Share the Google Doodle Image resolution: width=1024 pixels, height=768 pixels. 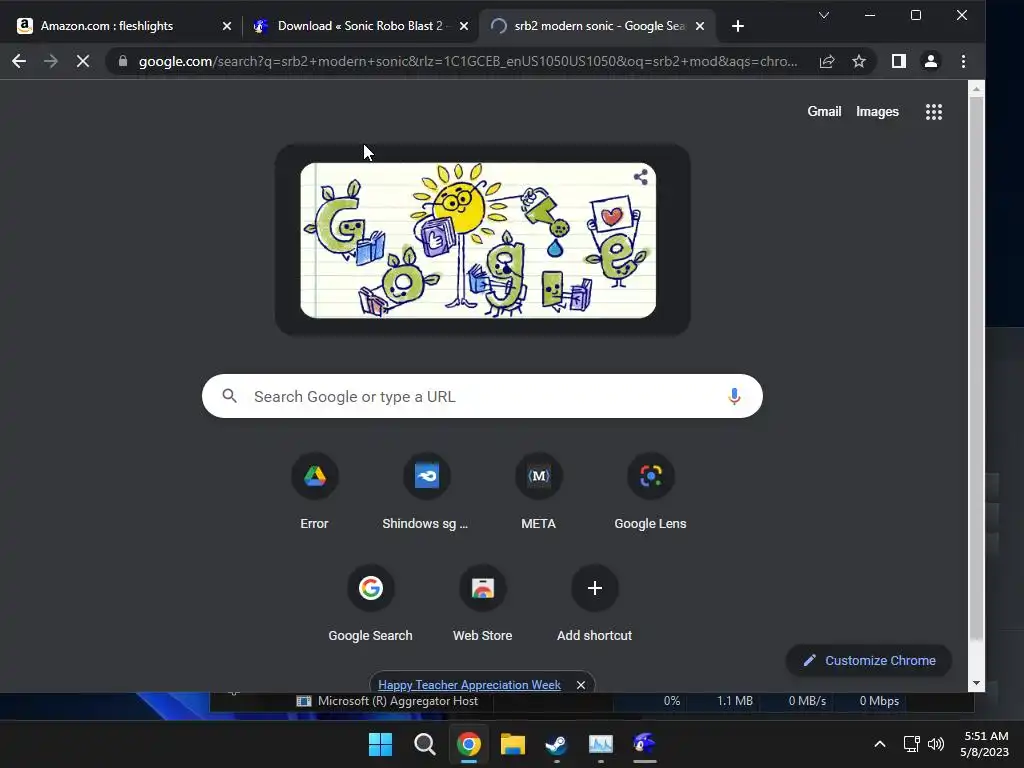pos(641,177)
